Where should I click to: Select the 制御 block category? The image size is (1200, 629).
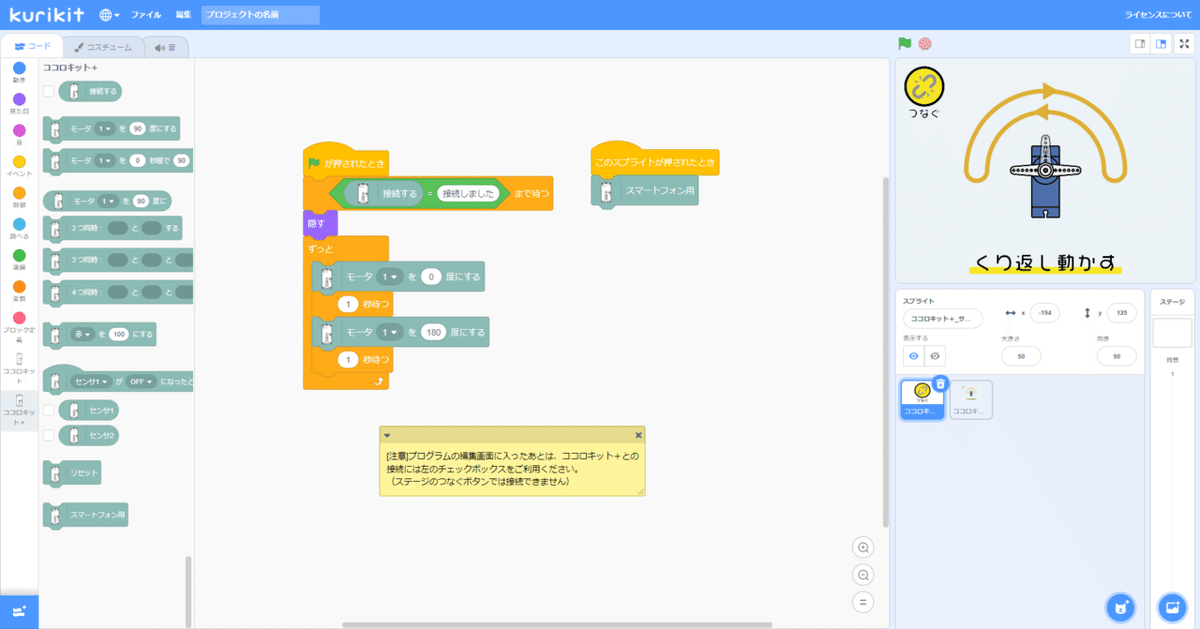tap(19, 196)
